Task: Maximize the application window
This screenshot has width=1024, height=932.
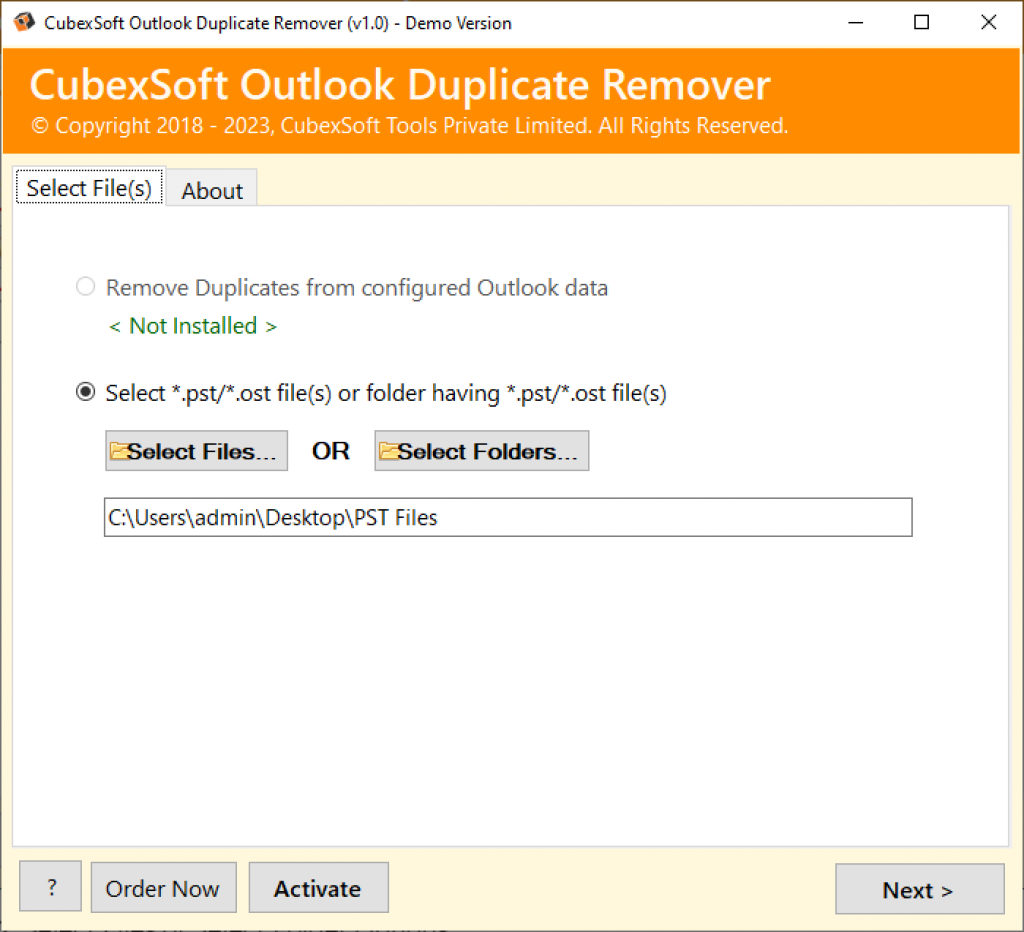Action: tap(921, 22)
